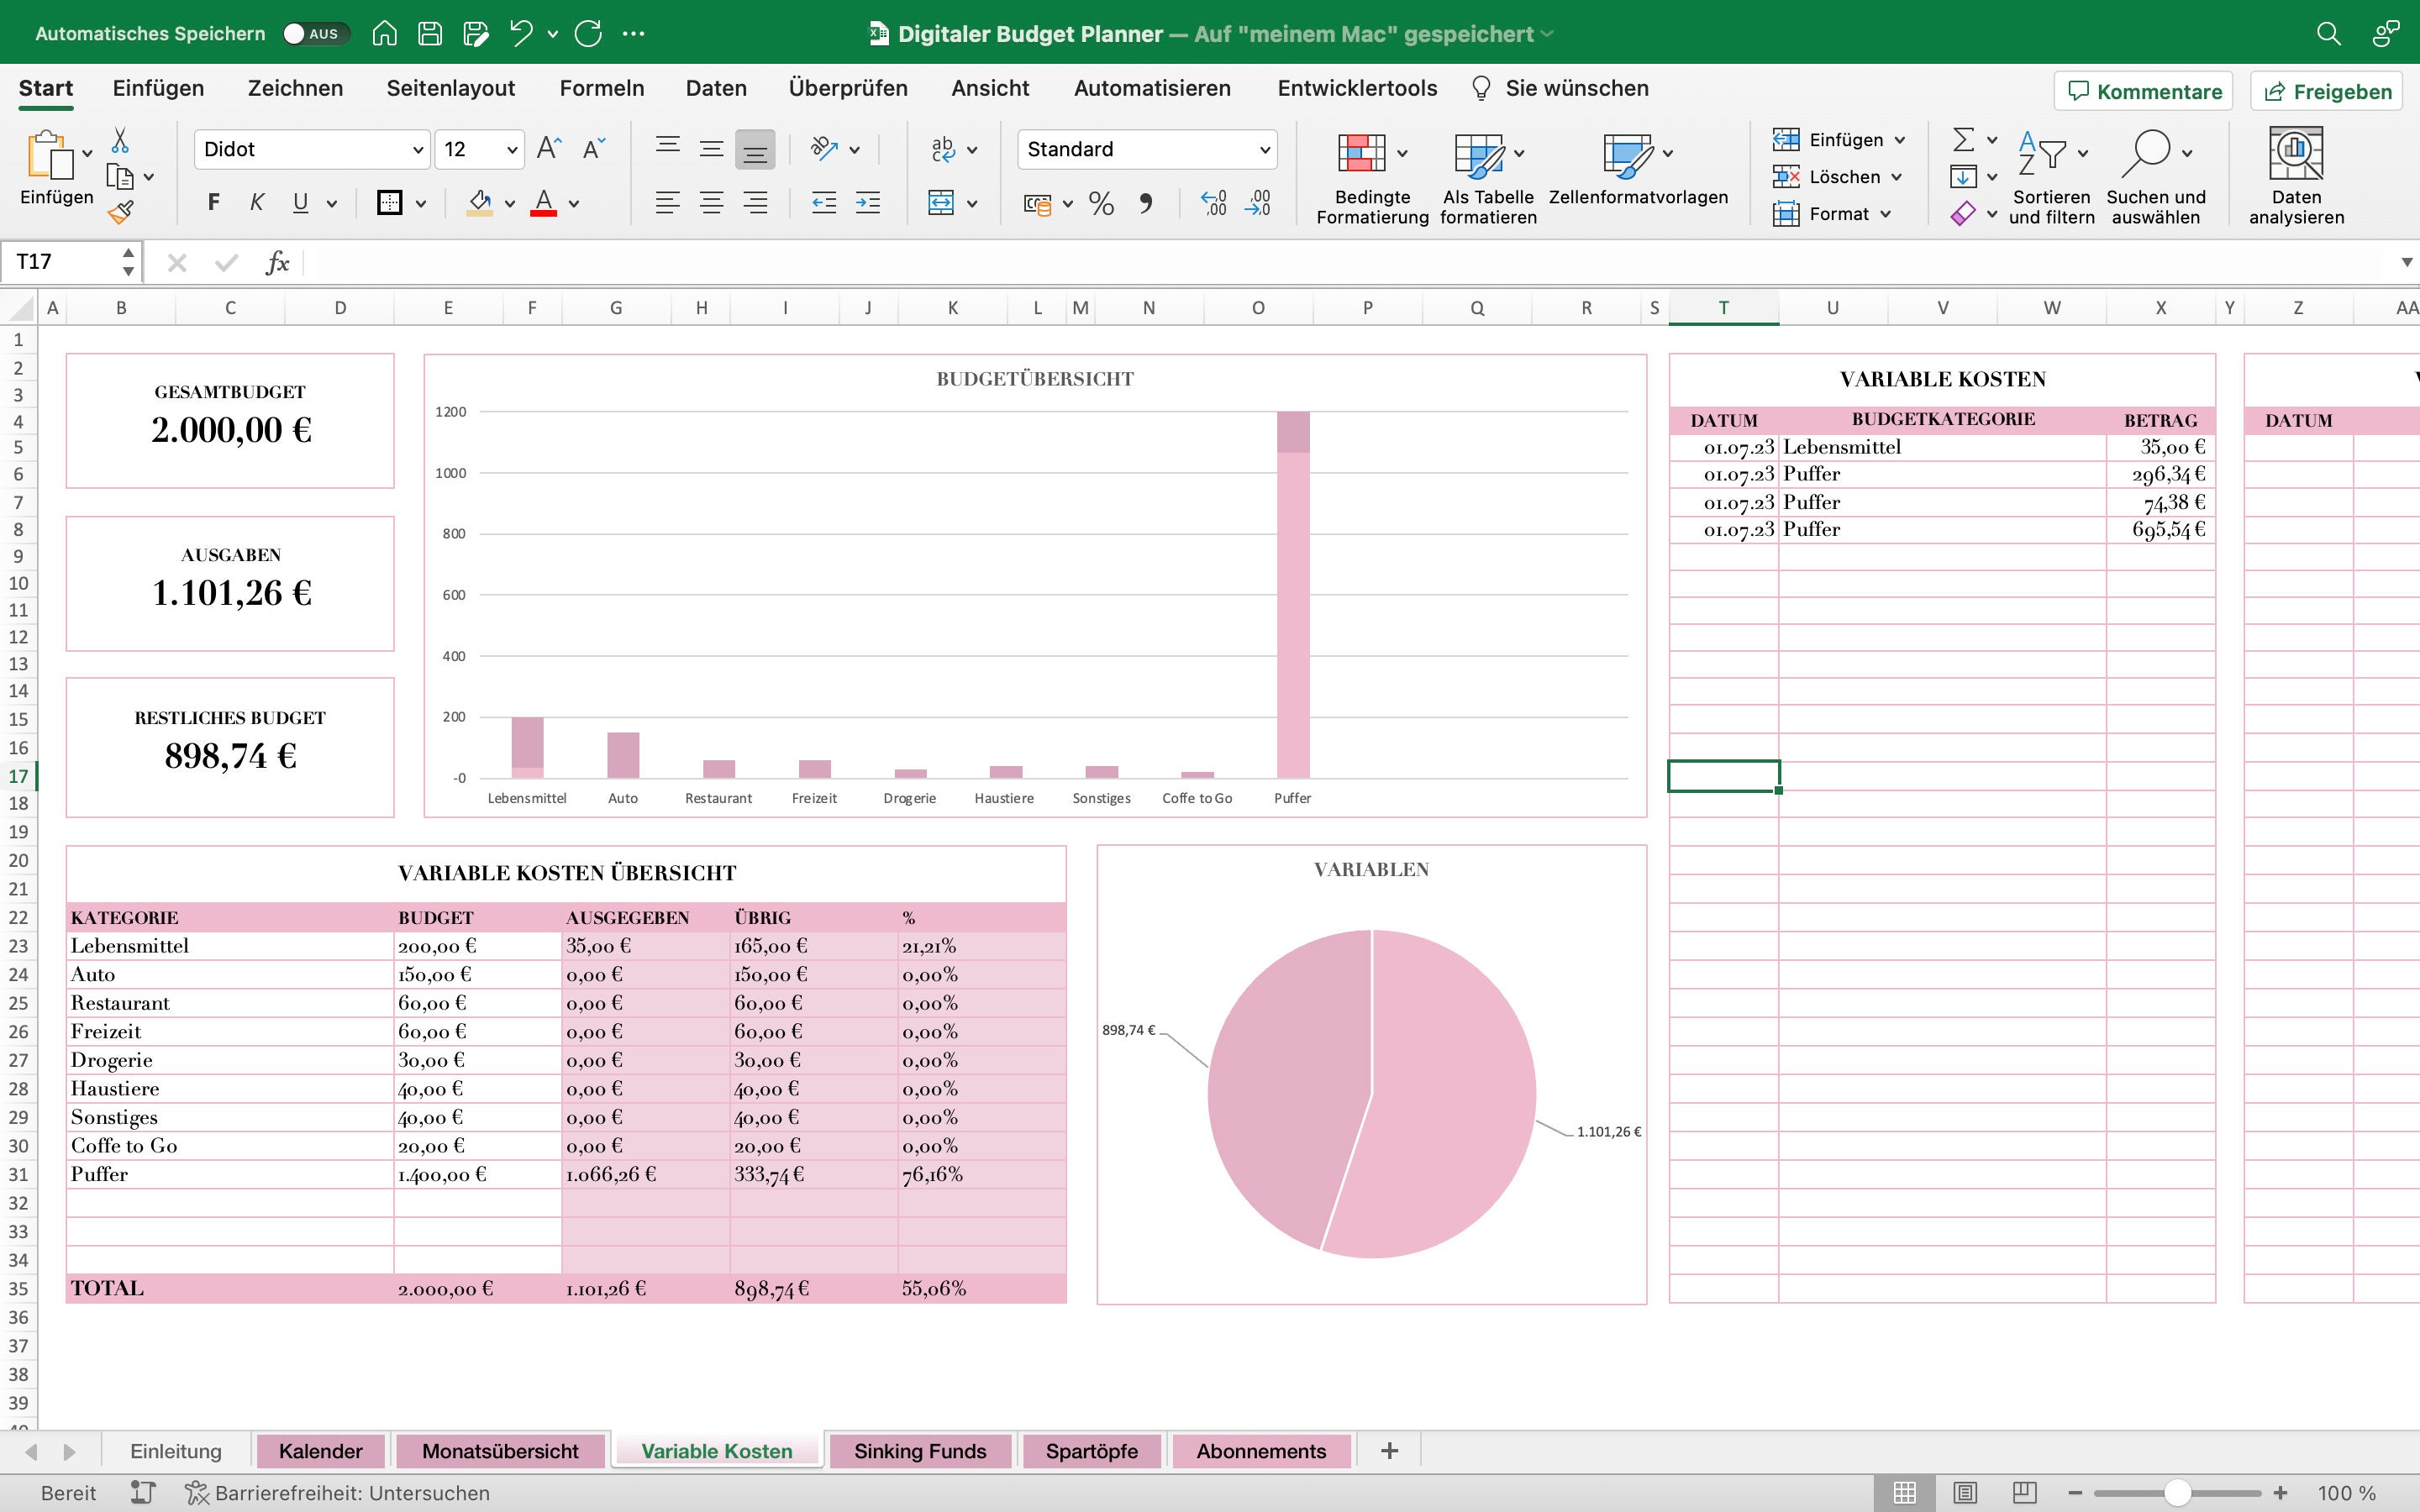This screenshot has height=1512, width=2420.
Task: Switch to Abonnements sheet tab
Action: coord(1261,1451)
